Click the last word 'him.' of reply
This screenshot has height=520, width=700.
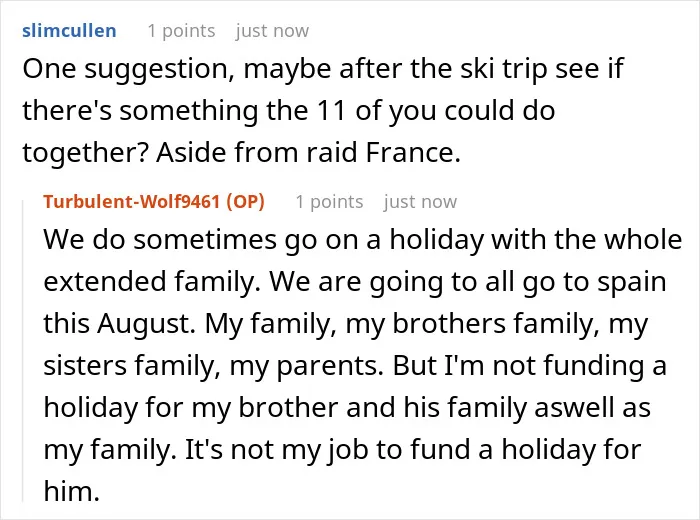point(71,490)
